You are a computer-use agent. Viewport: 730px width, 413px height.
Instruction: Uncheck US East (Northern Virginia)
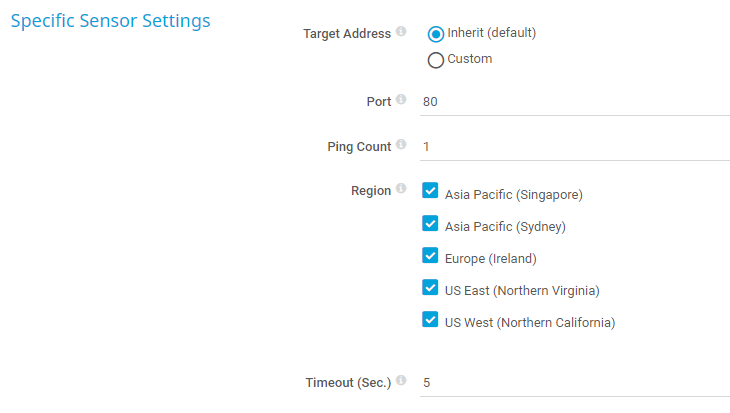coord(431,288)
